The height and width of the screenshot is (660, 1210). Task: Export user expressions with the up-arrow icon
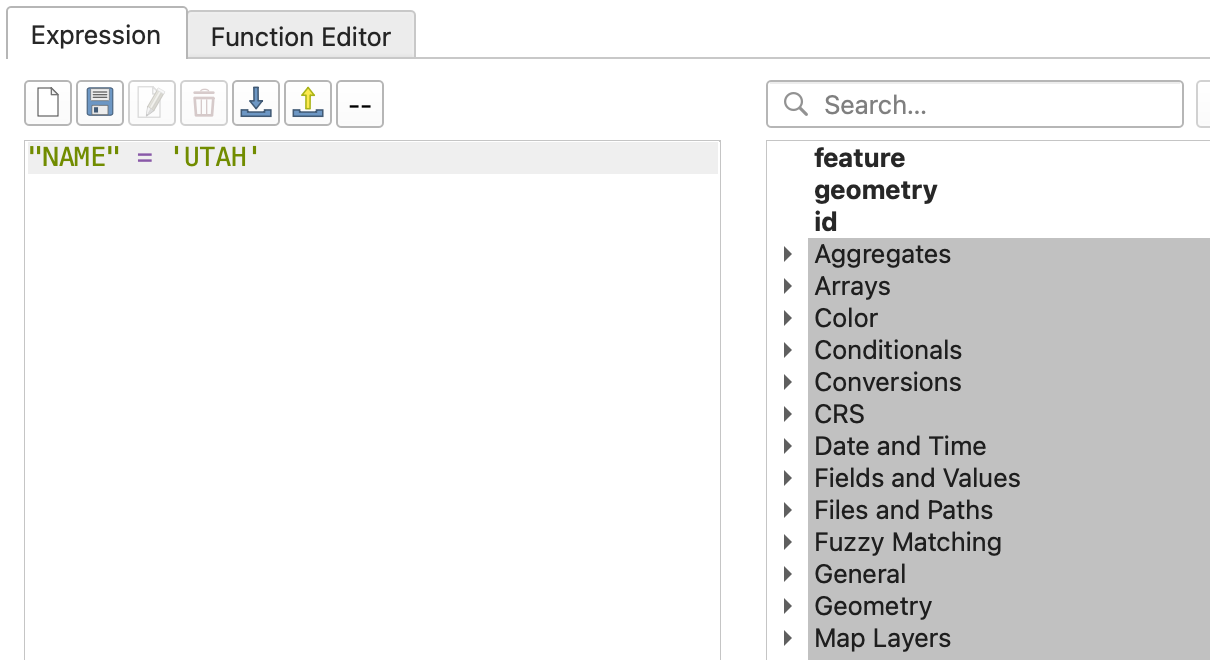tap(308, 103)
